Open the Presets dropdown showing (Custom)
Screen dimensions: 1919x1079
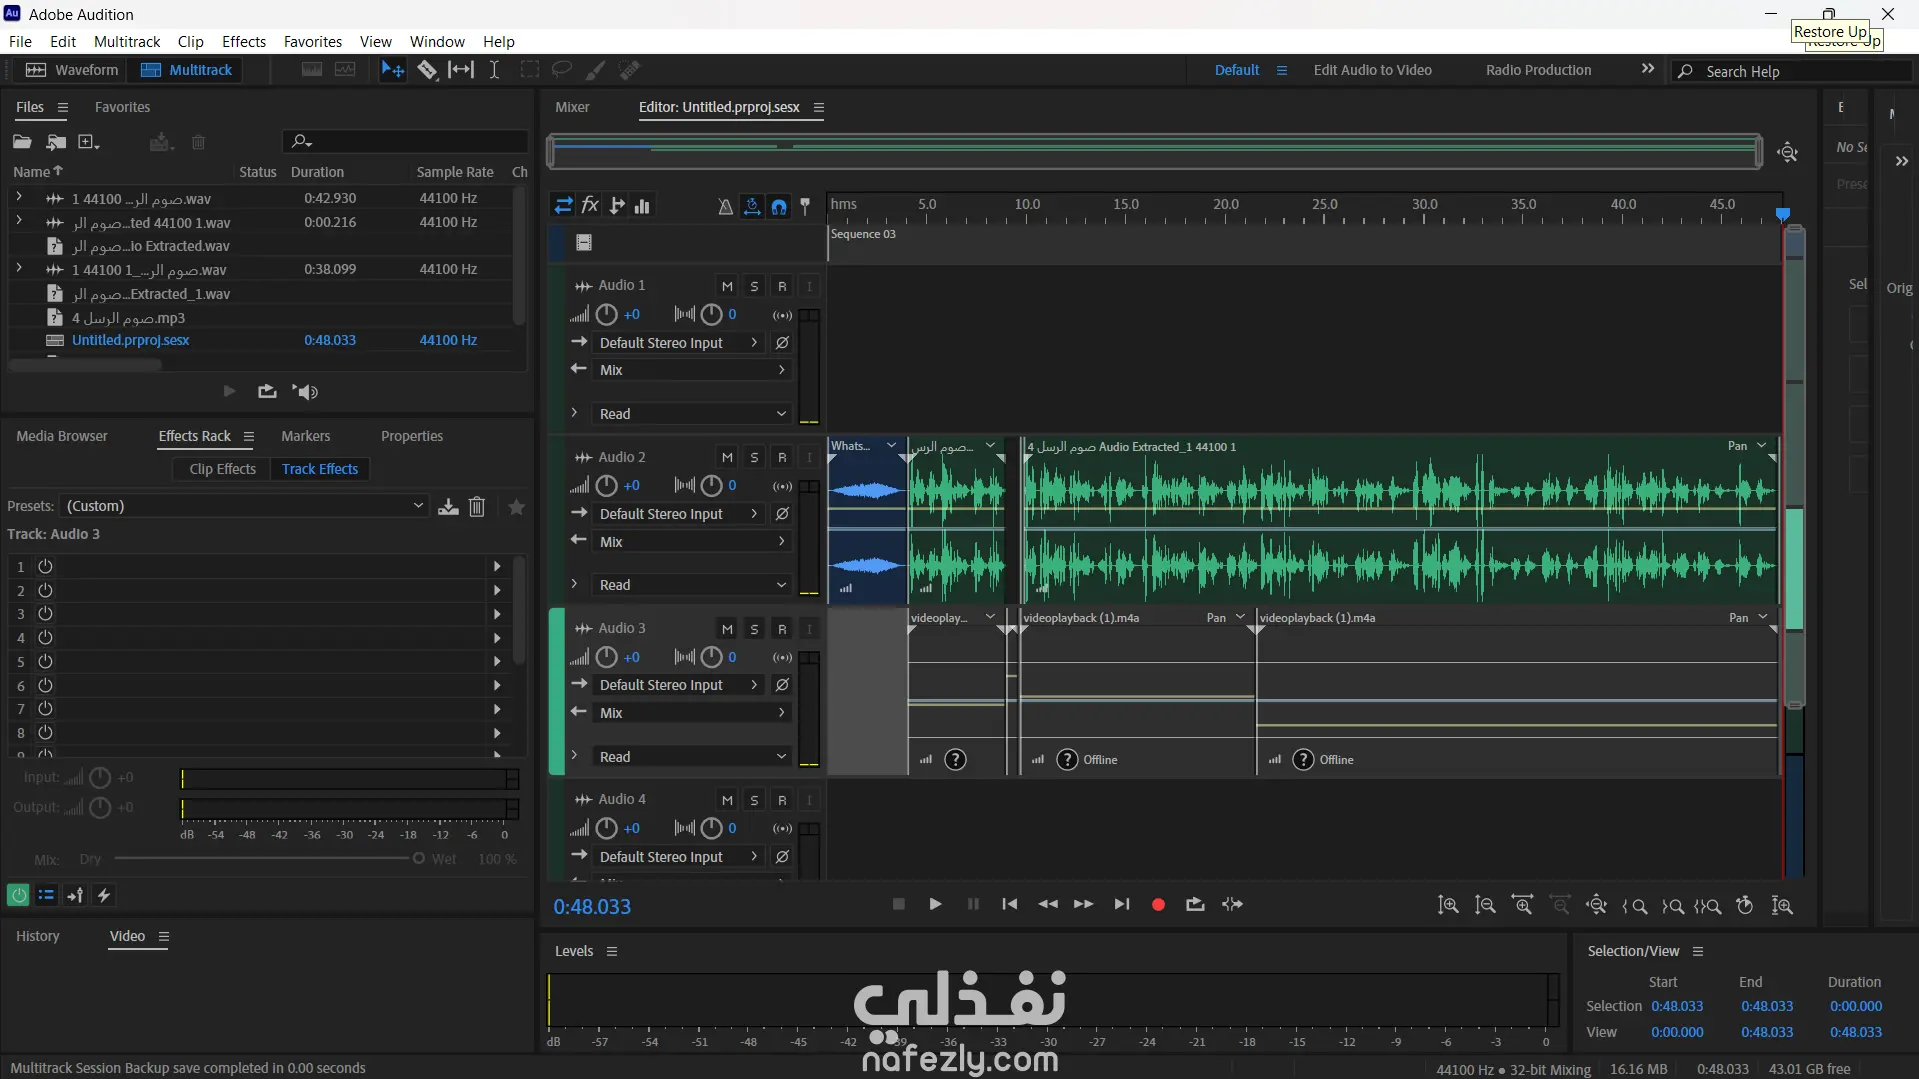pyautogui.click(x=245, y=506)
